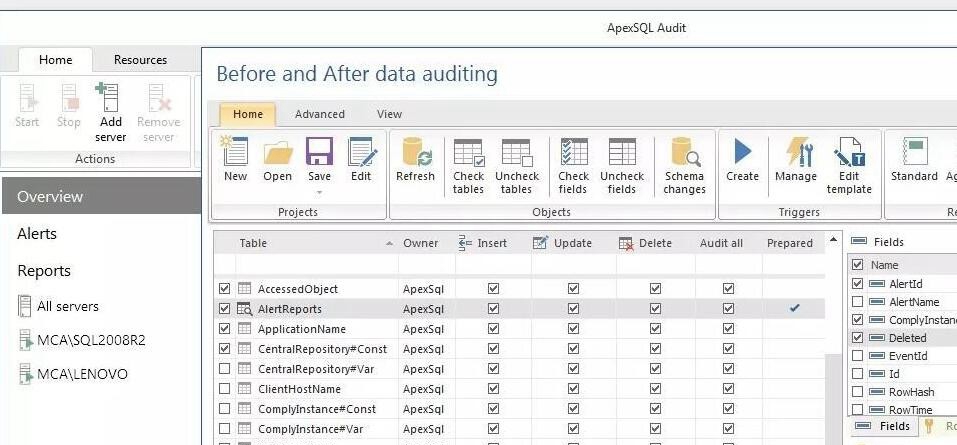Expand the Save button dropdown arrow
The image size is (957, 445).
[319, 193]
